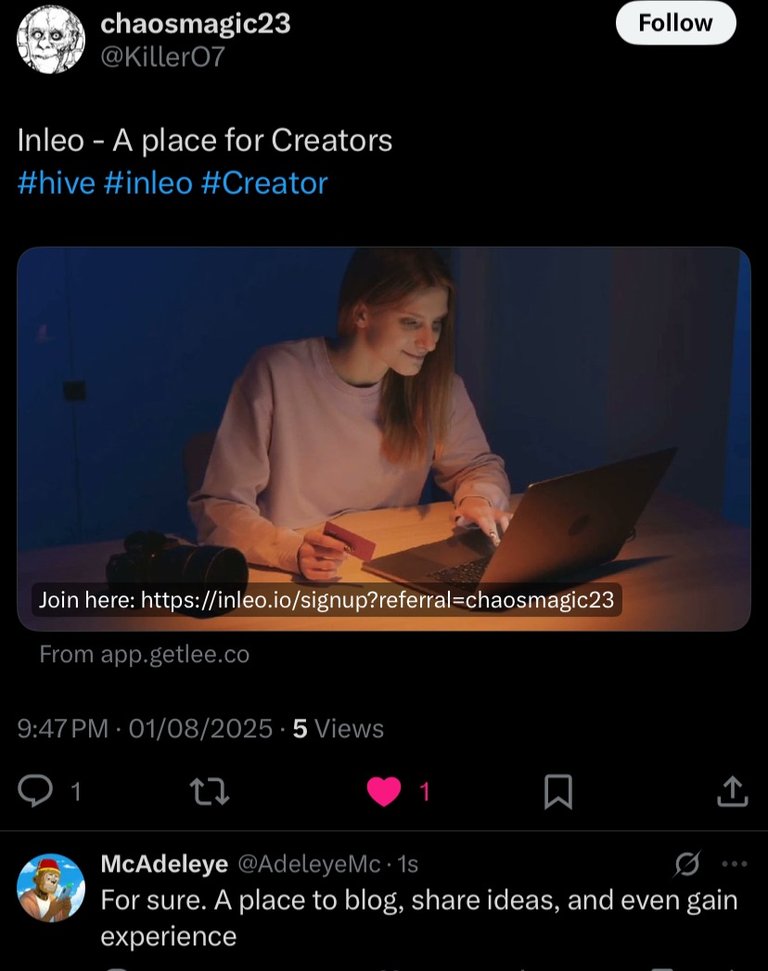Click the 9:47 PM post timestamp

tap(63, 729)
